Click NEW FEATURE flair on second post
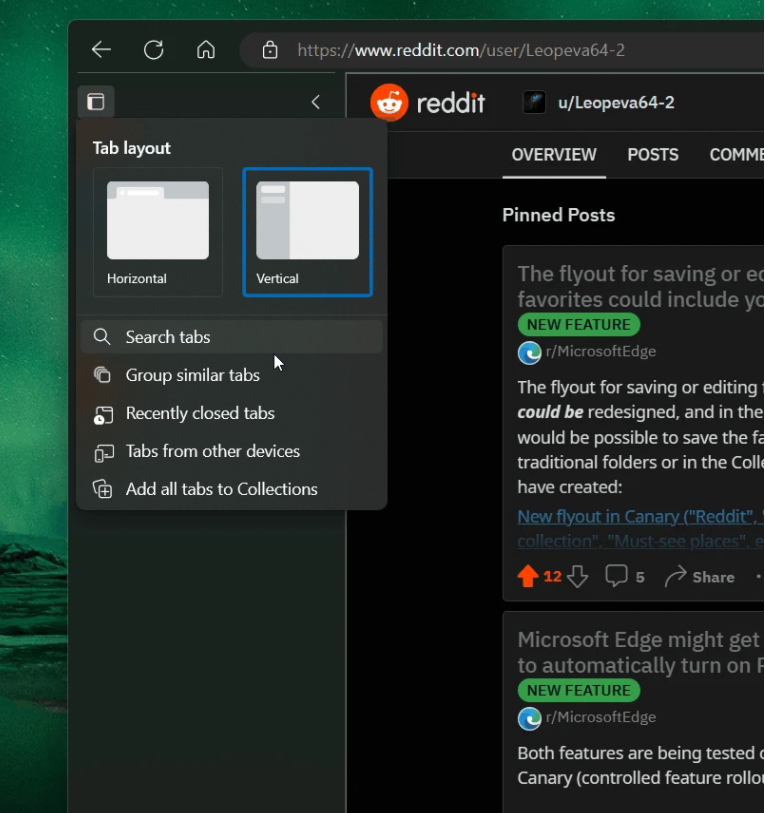 [x=579, y=690]
